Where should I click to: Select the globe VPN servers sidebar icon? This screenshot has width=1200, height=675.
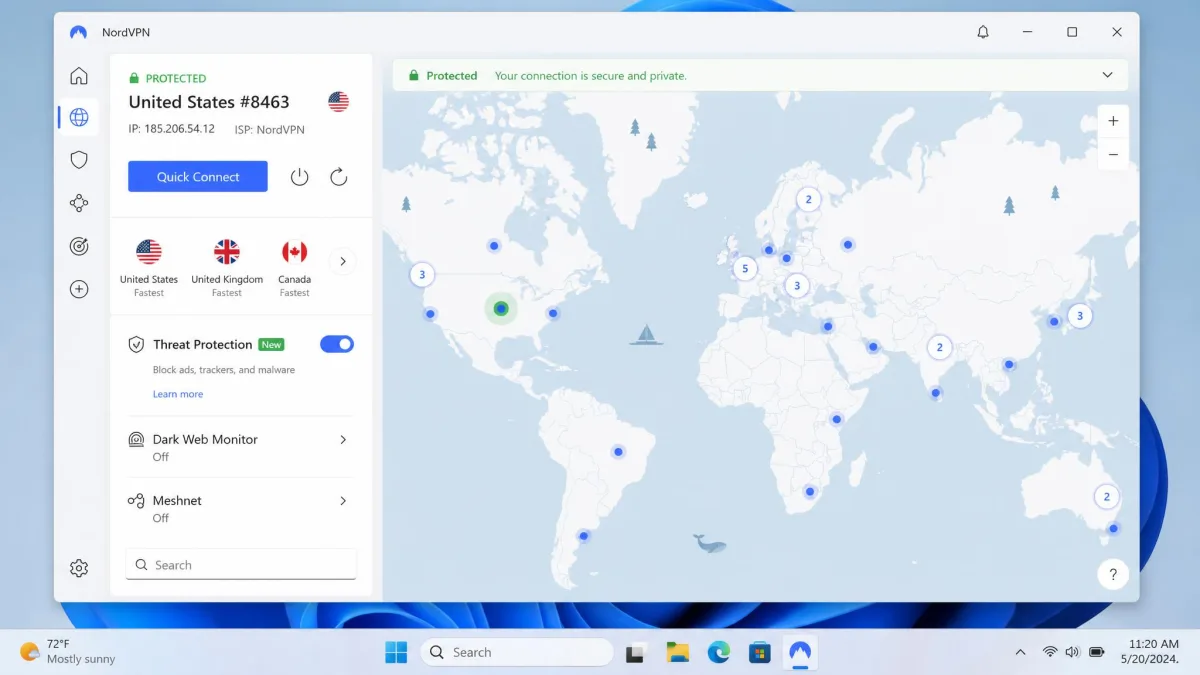(x=79, y=118)
